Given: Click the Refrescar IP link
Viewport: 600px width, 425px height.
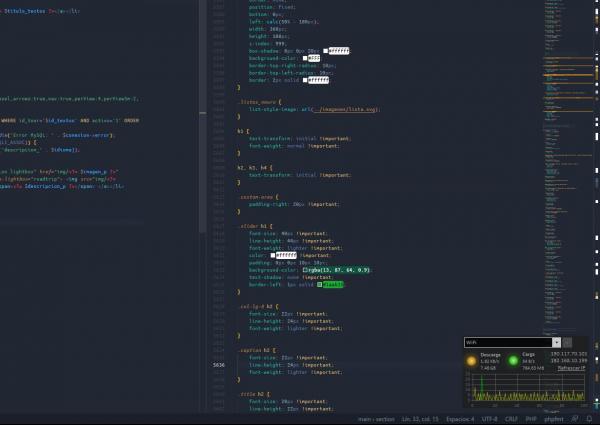Looking at the screenshot, I should click(x=571, y=368).
